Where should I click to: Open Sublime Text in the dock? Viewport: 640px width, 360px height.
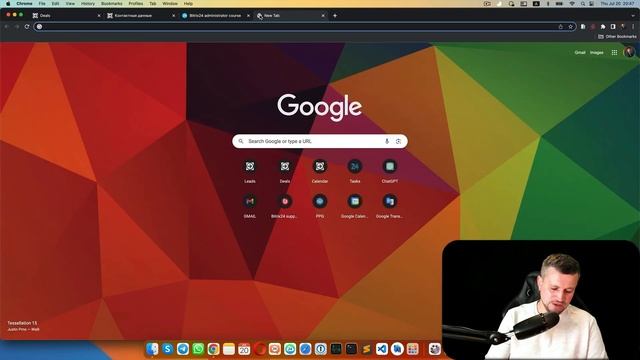click(367, 349)
